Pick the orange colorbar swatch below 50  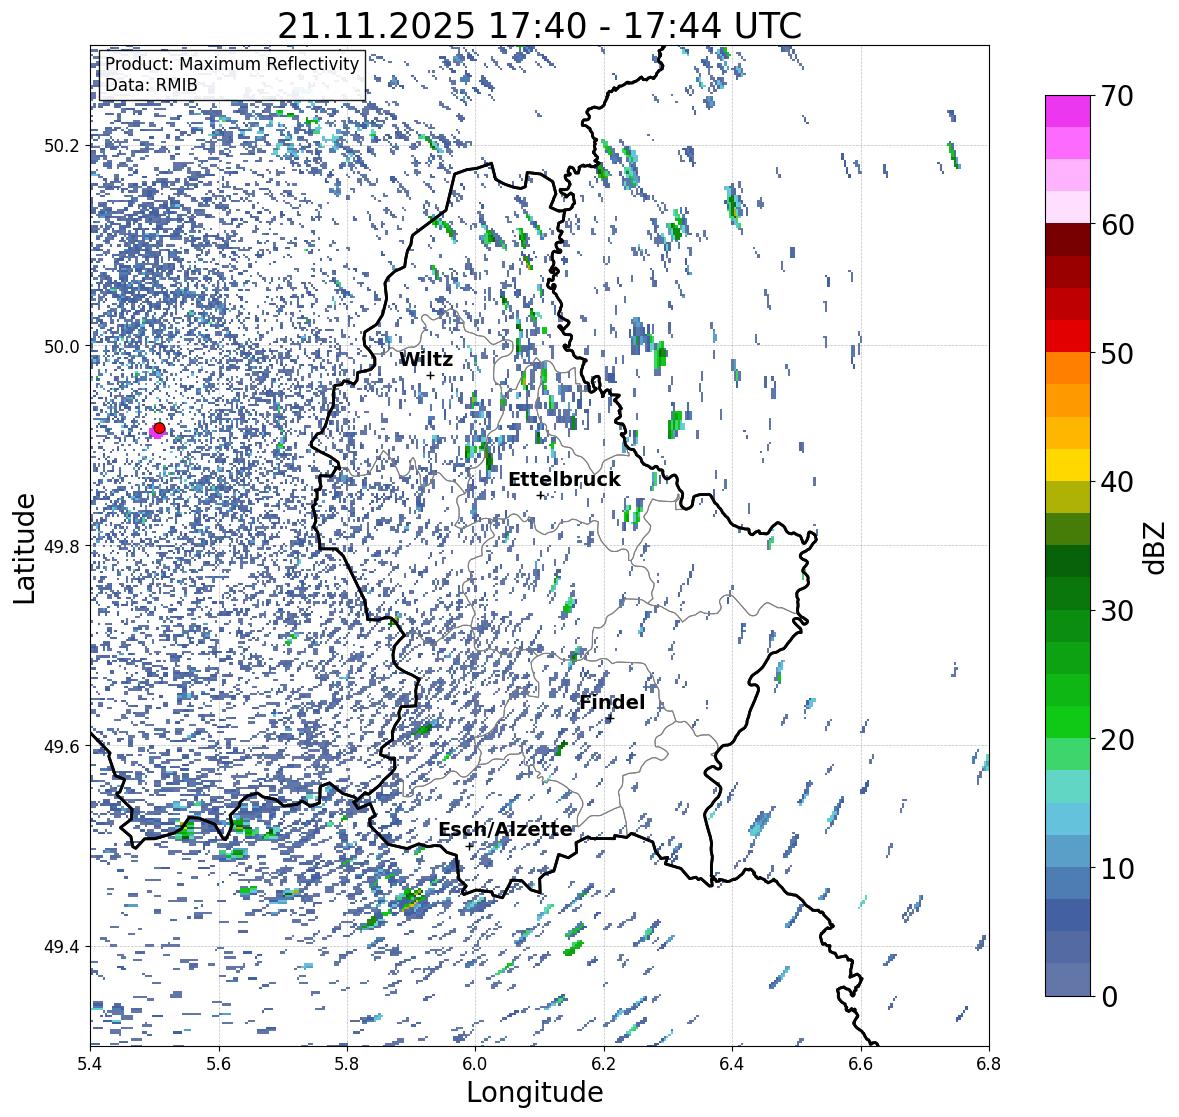1068,368
